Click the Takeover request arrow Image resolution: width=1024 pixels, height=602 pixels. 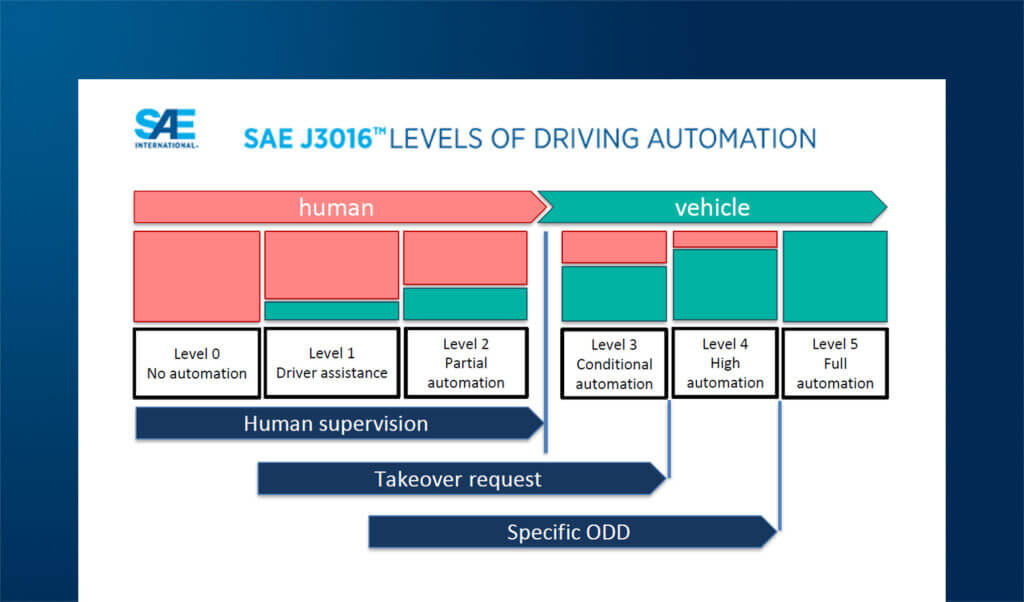point(458,479)
